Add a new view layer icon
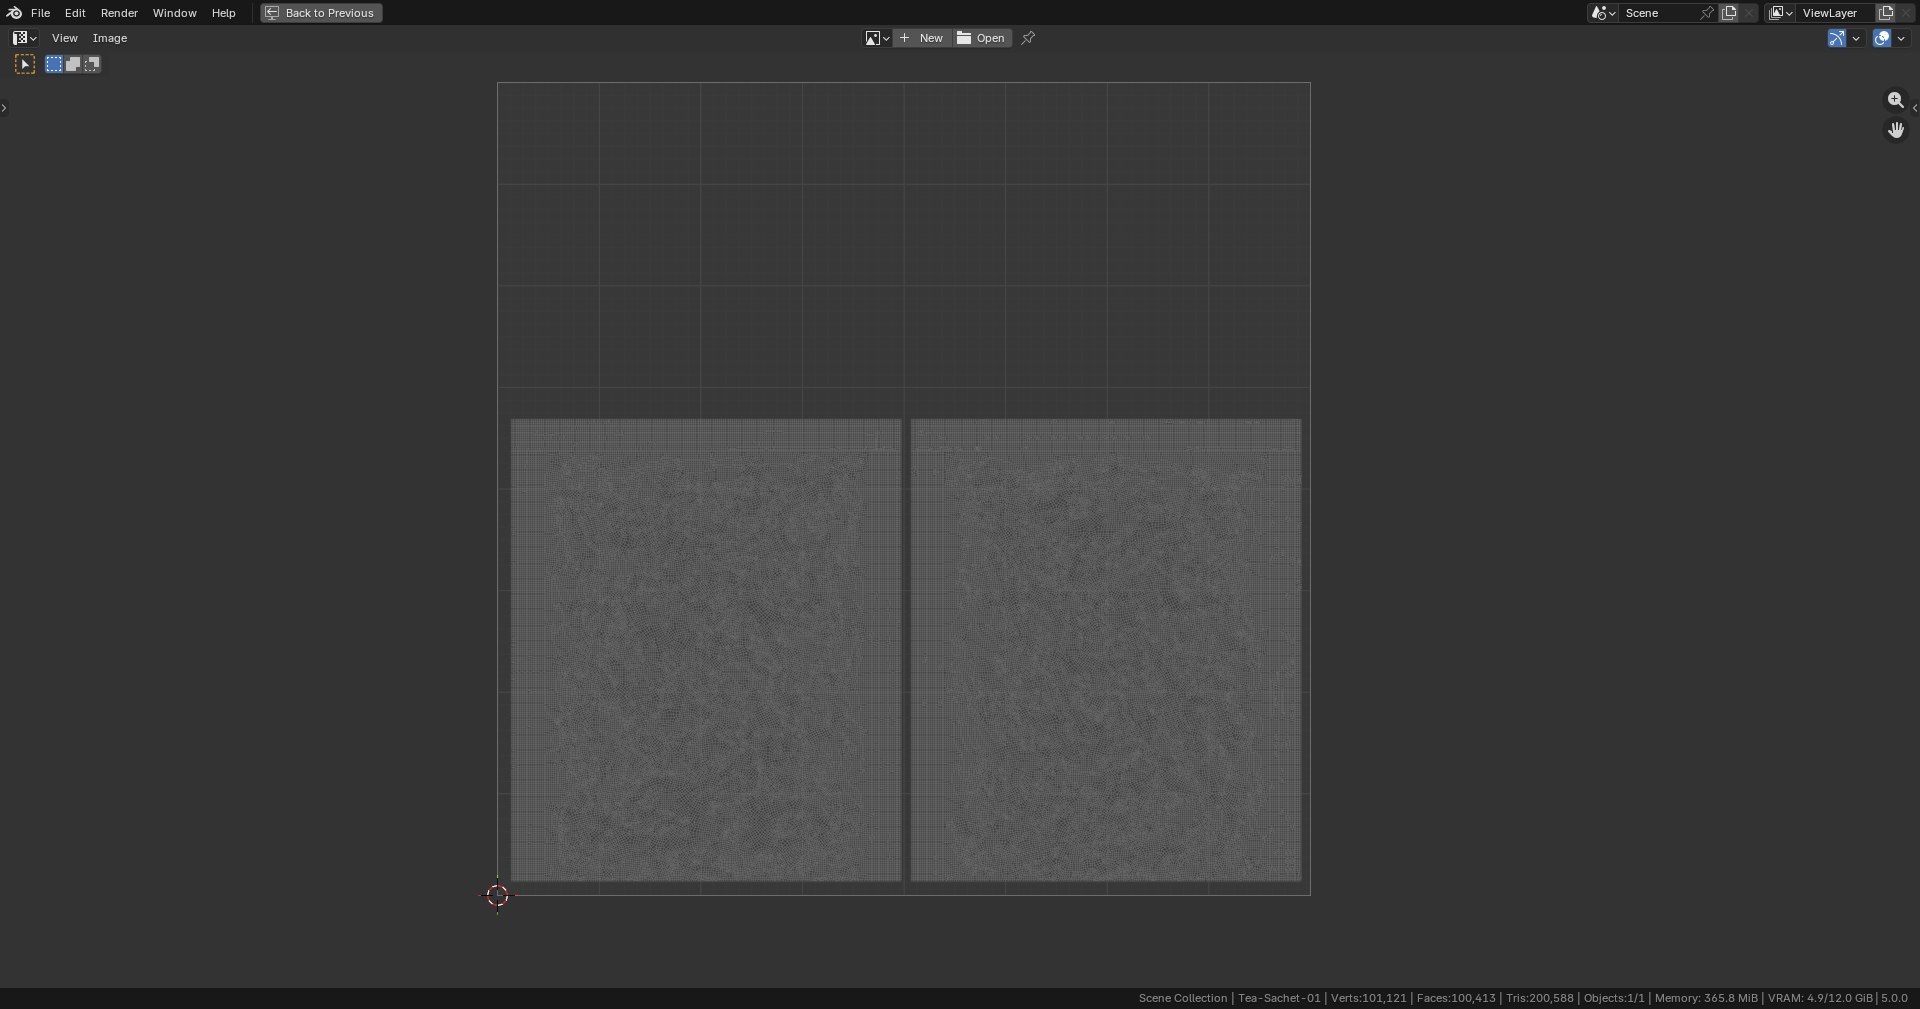 [1886, 13]
